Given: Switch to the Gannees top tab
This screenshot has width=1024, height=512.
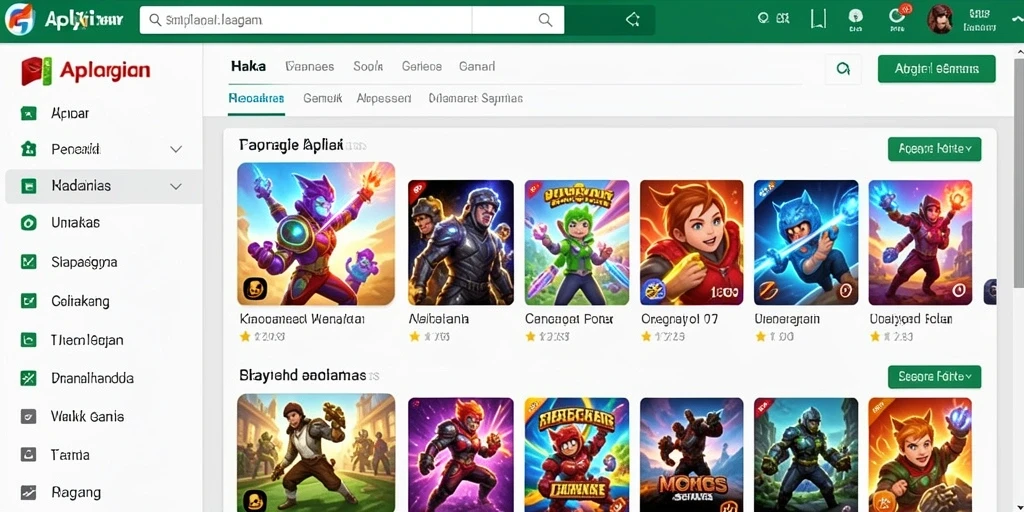Looking at the screenshot, I should pyautogui.click(x=310, y=67).
